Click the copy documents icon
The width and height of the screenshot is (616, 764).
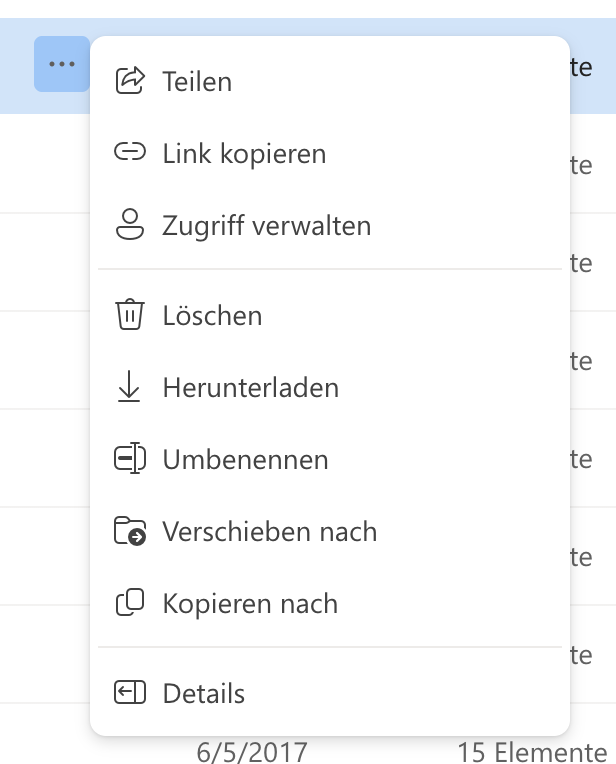[130, 604]
